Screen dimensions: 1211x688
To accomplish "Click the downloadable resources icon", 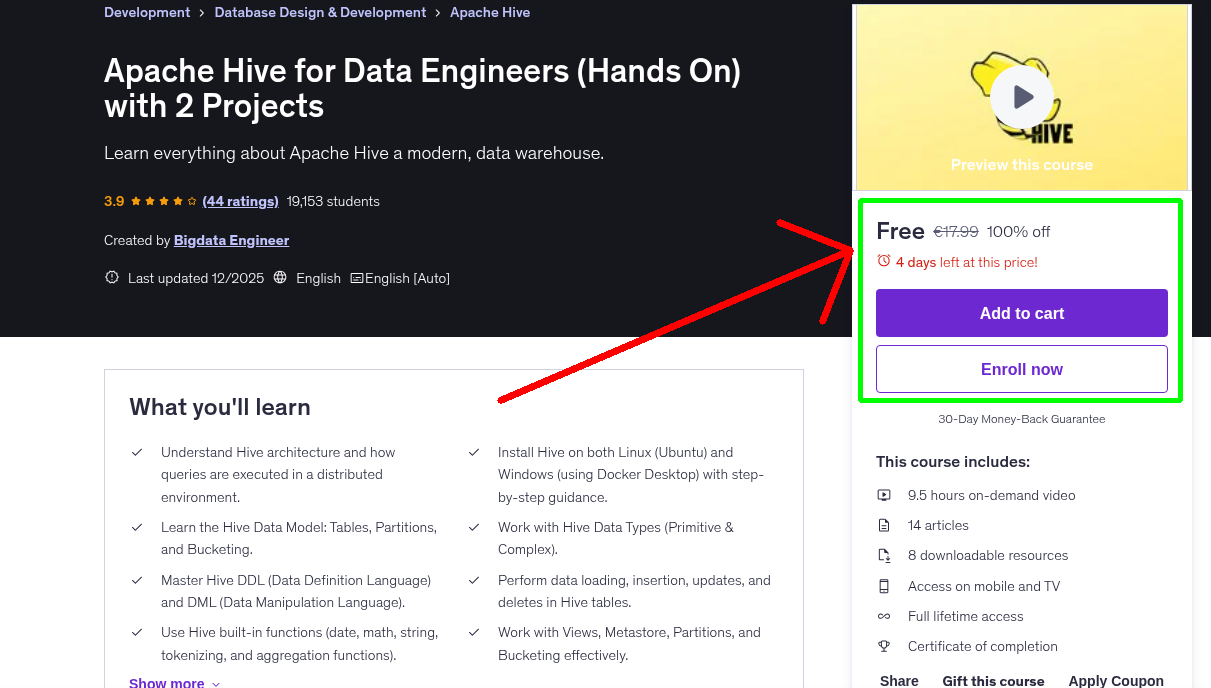I will pos(884,555).
